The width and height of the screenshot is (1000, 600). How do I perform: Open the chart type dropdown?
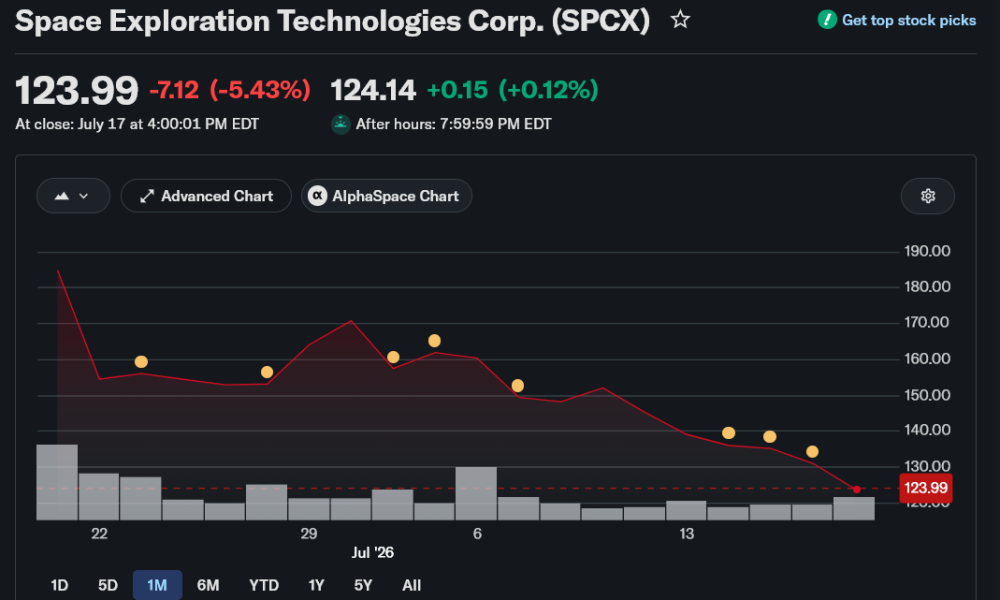click(x=73, y=196)
